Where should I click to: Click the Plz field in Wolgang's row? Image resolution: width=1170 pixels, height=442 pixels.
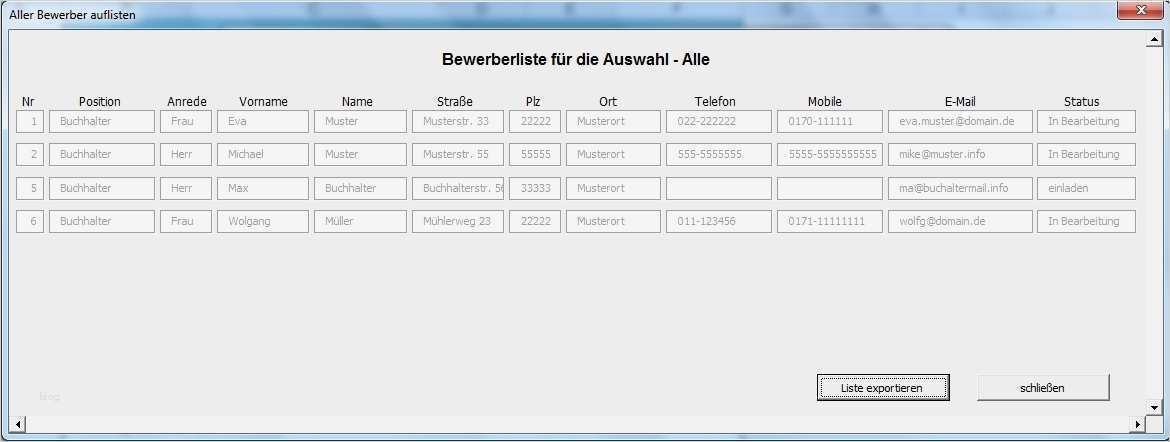[x=535, y=221]
